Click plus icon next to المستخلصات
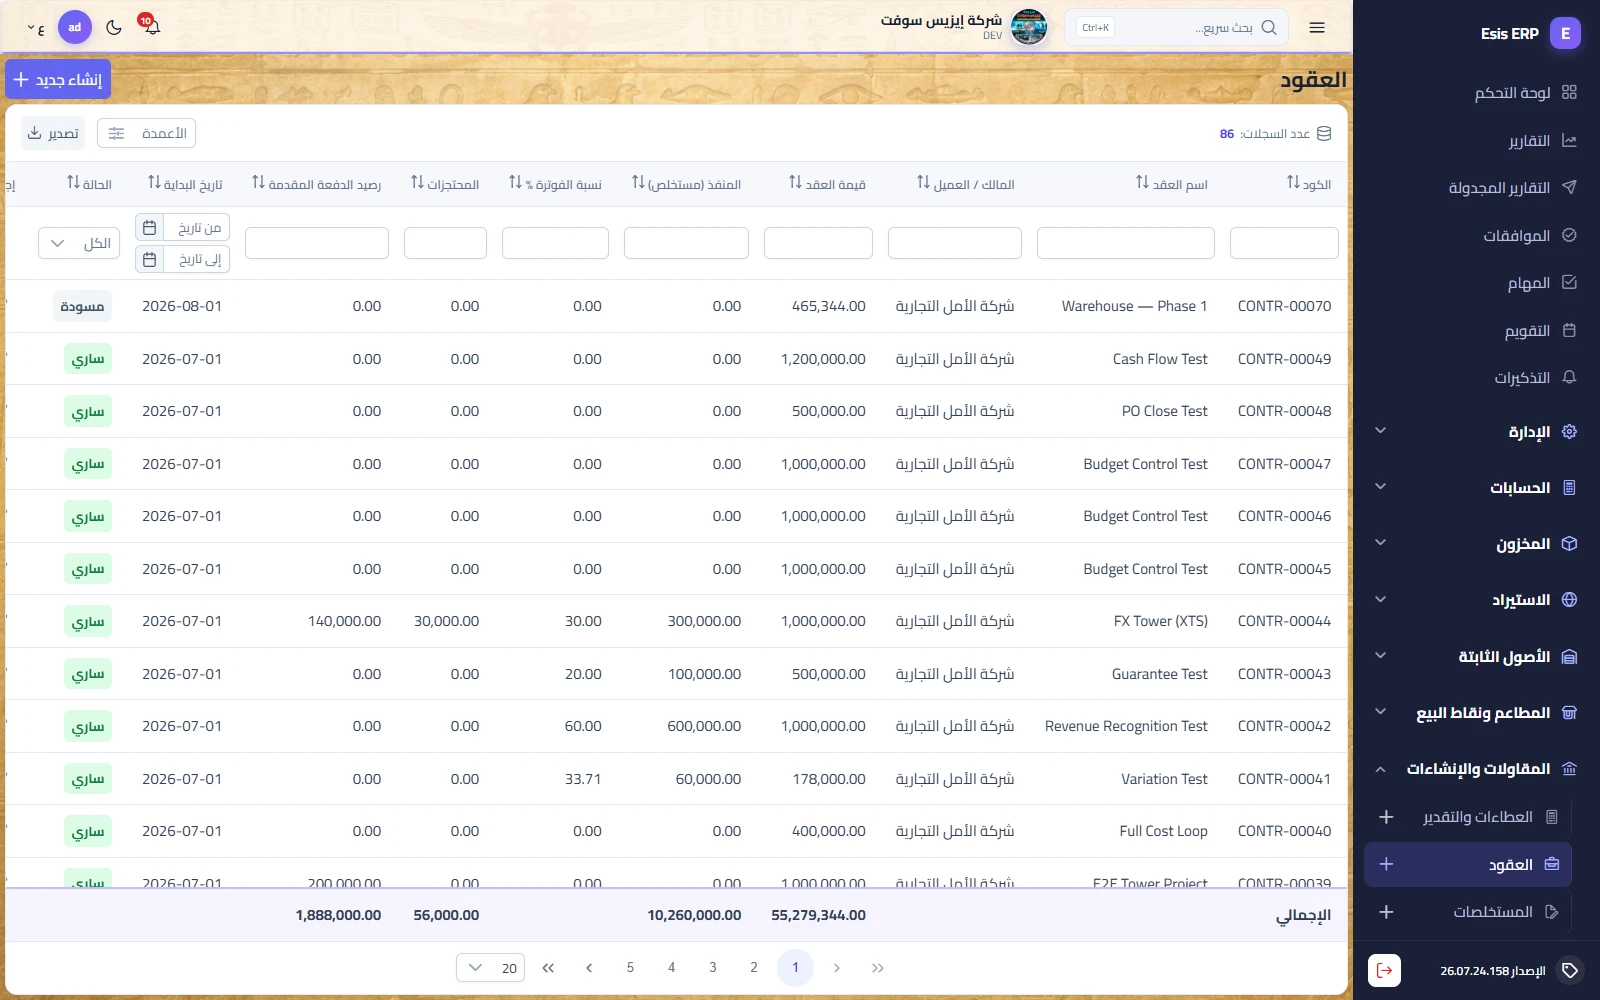The height and width of the screenshot is (1000, 1600). (x=1386, y=912)
